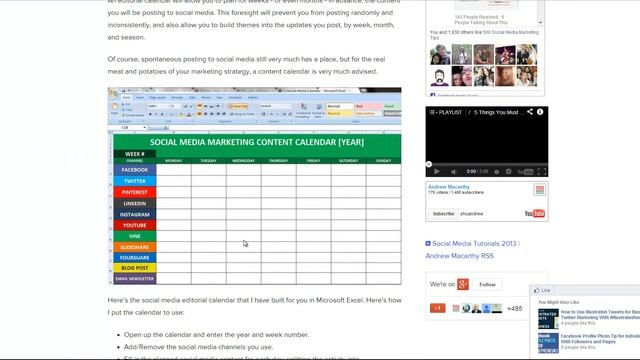640x360 pixels.
Task: Mute the video with the speaker icon
Action: (453, 171)
